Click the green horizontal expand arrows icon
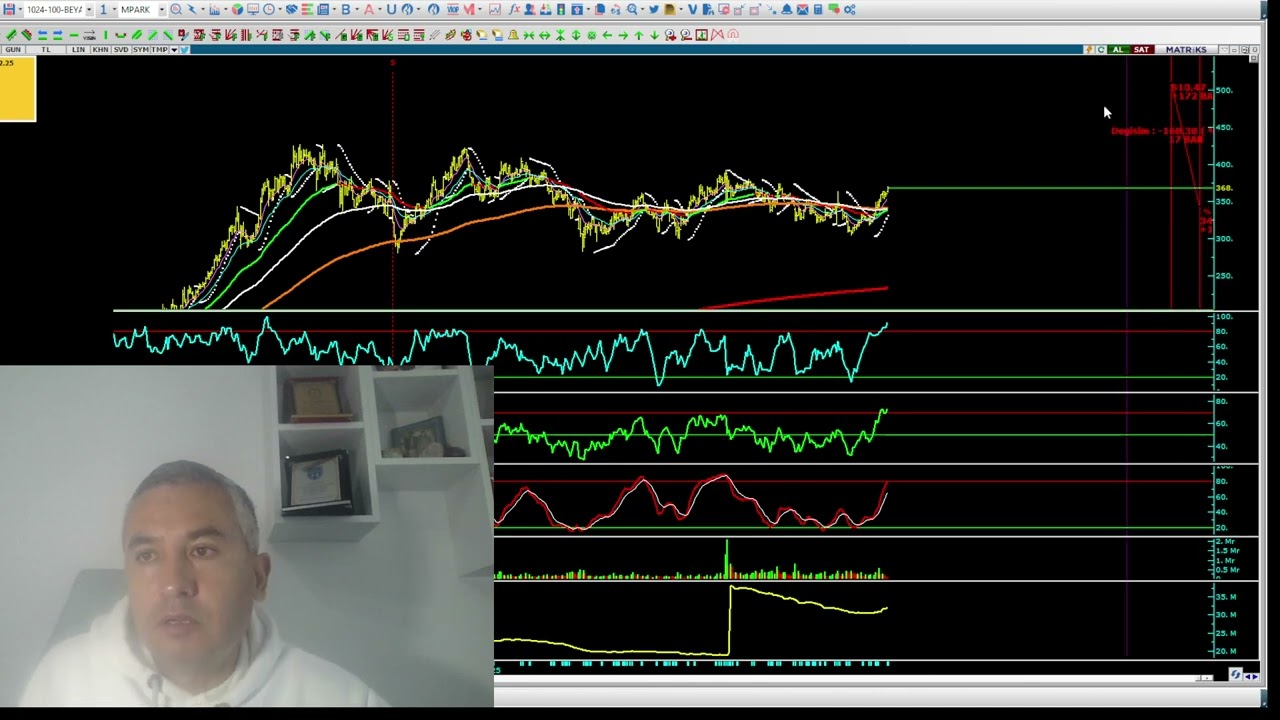Viewport: 1280px width, 720px height. (x=544, y=35)
